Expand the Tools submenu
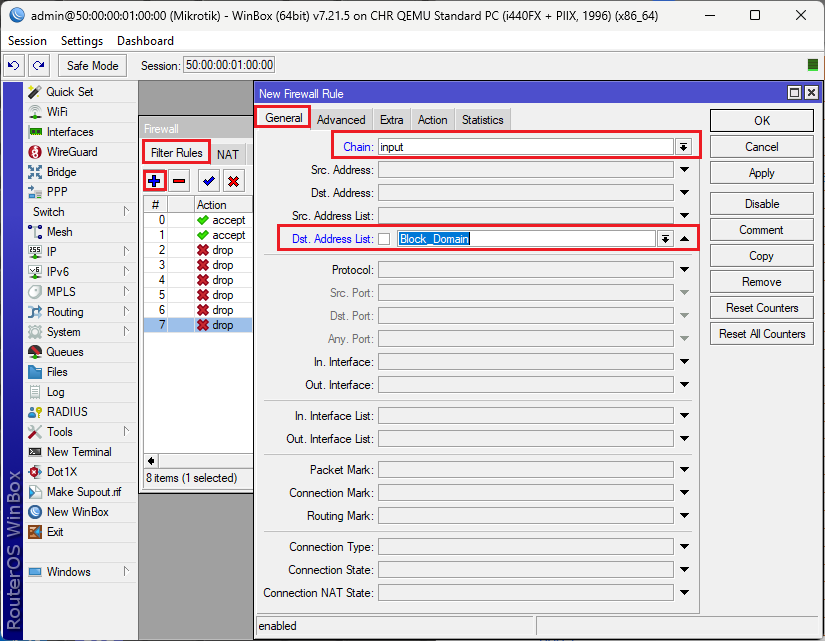This screenshot has height=641, width=825. point(126,431)
